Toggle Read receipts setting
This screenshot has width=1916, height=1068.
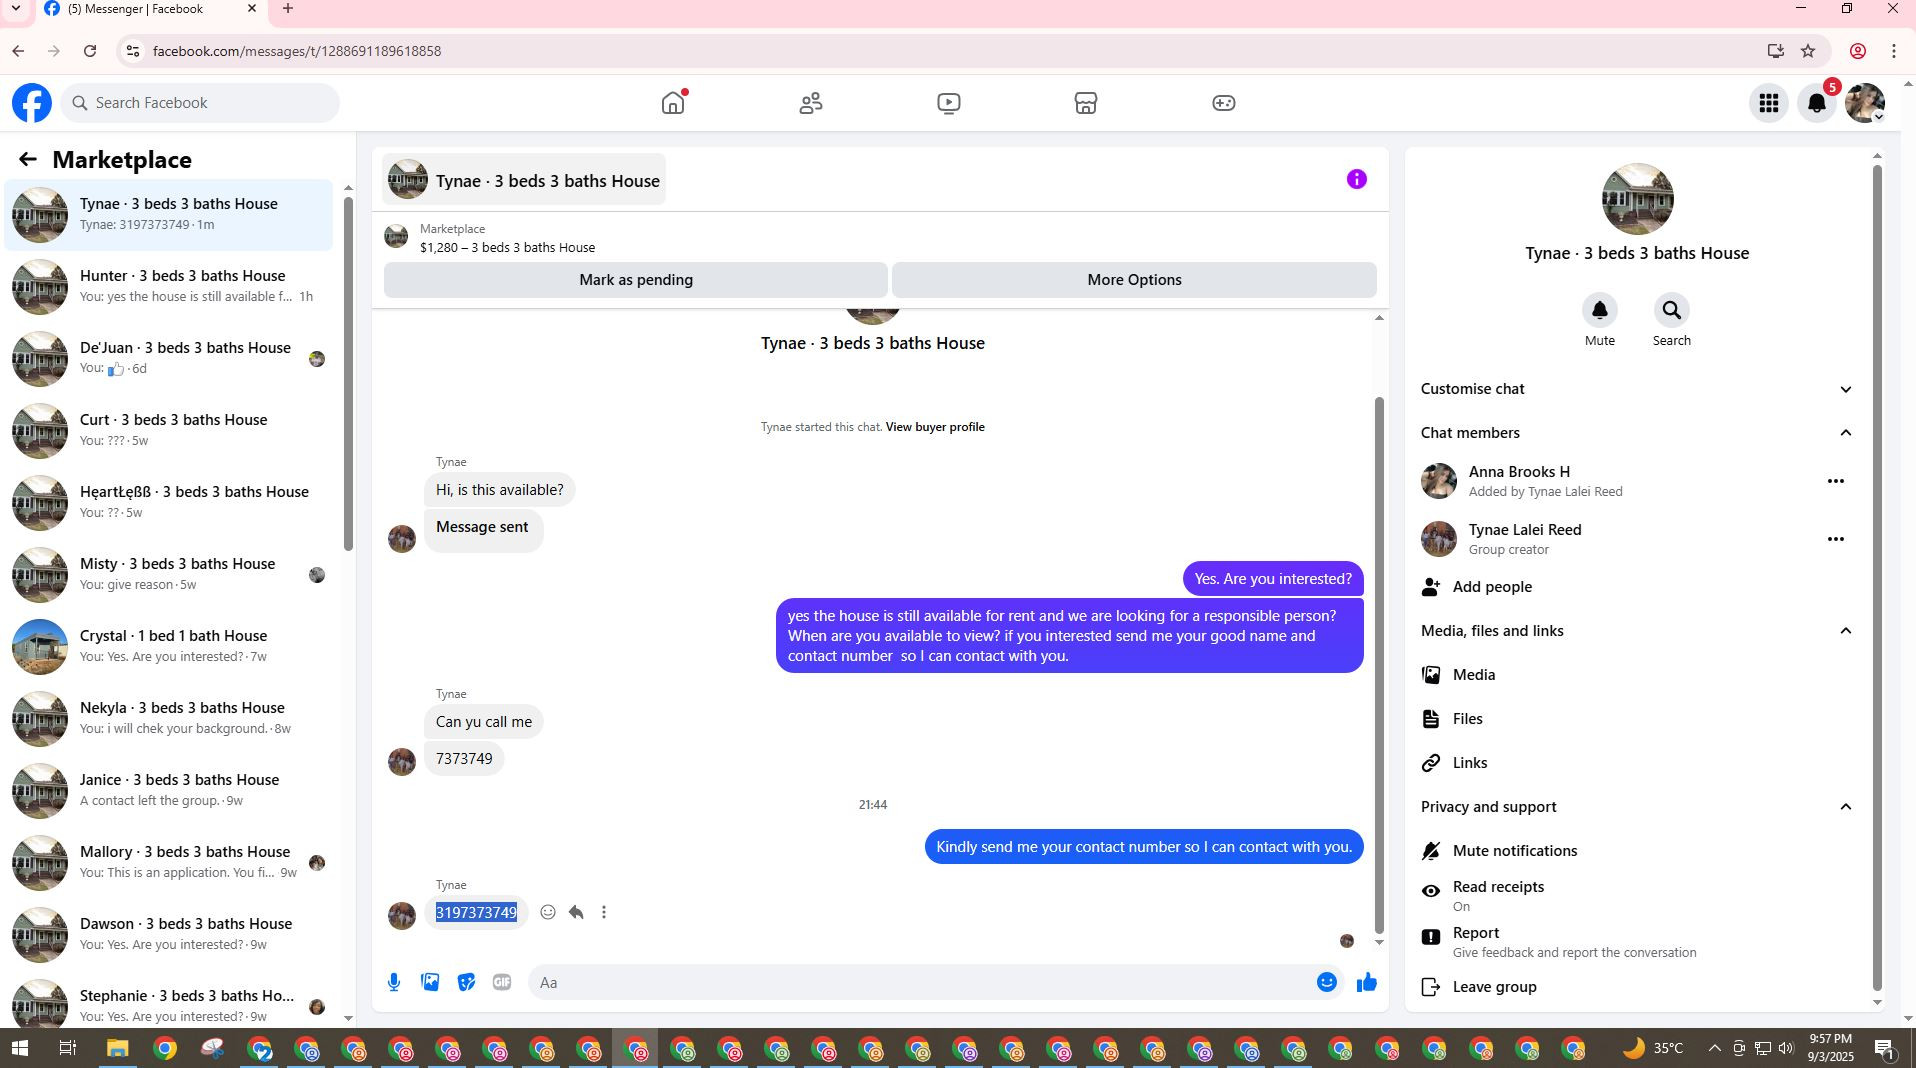pyautogui.click(x=1637, y=897)
